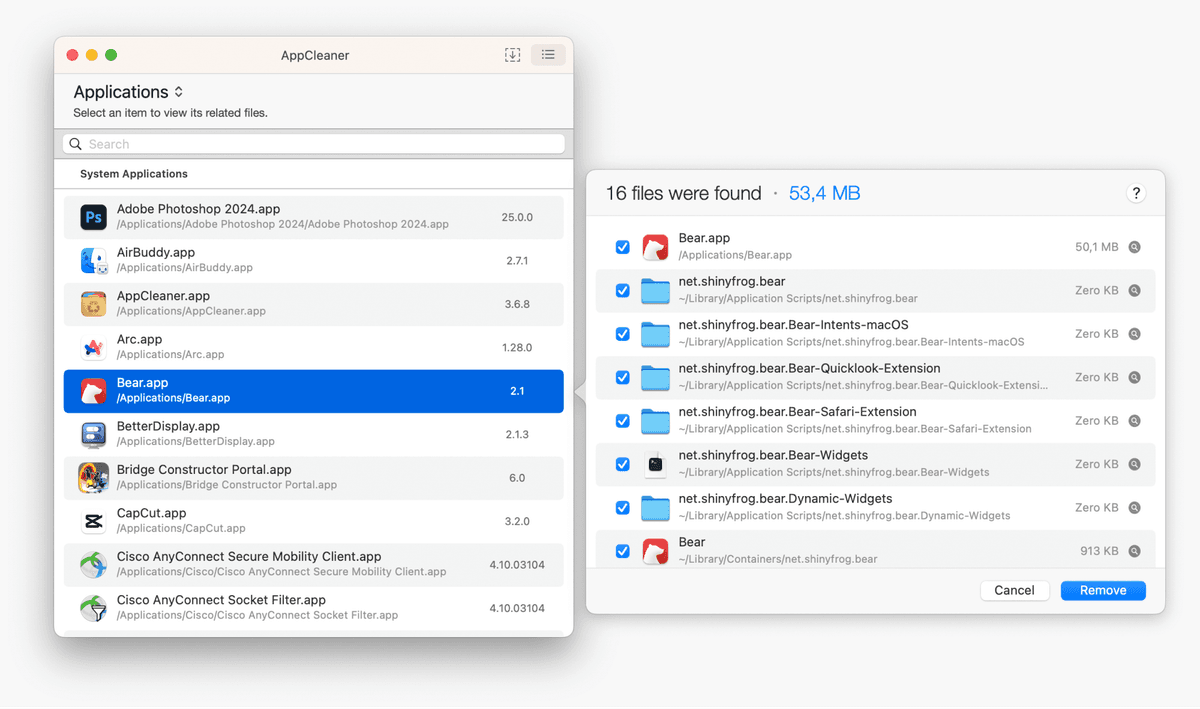This screenshot has width=1200, height=709.
Task: Click the Arc app icon
Action: coord(94,348)
